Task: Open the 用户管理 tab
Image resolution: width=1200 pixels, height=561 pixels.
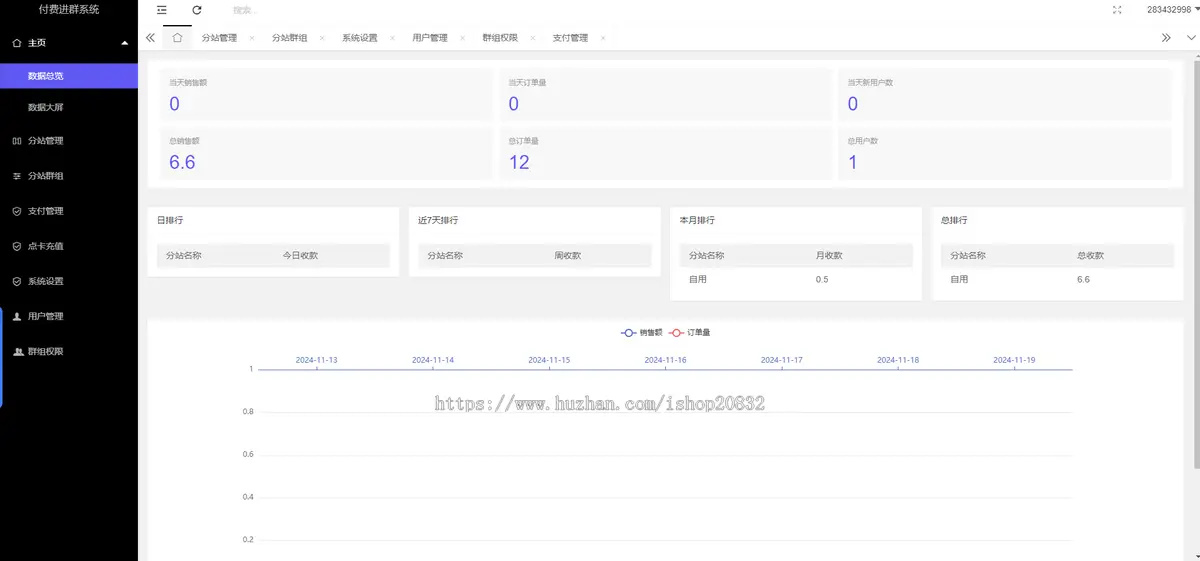Action: (x=430, y=38)
